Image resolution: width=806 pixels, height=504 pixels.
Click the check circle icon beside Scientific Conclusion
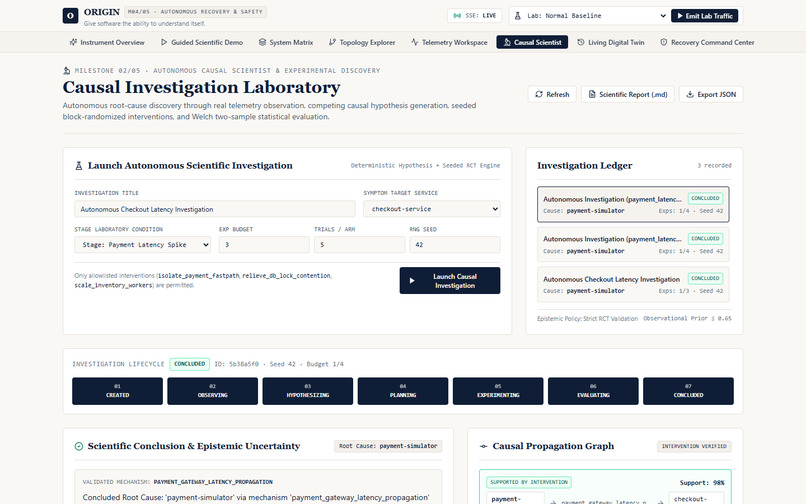[x=79, y=446]
